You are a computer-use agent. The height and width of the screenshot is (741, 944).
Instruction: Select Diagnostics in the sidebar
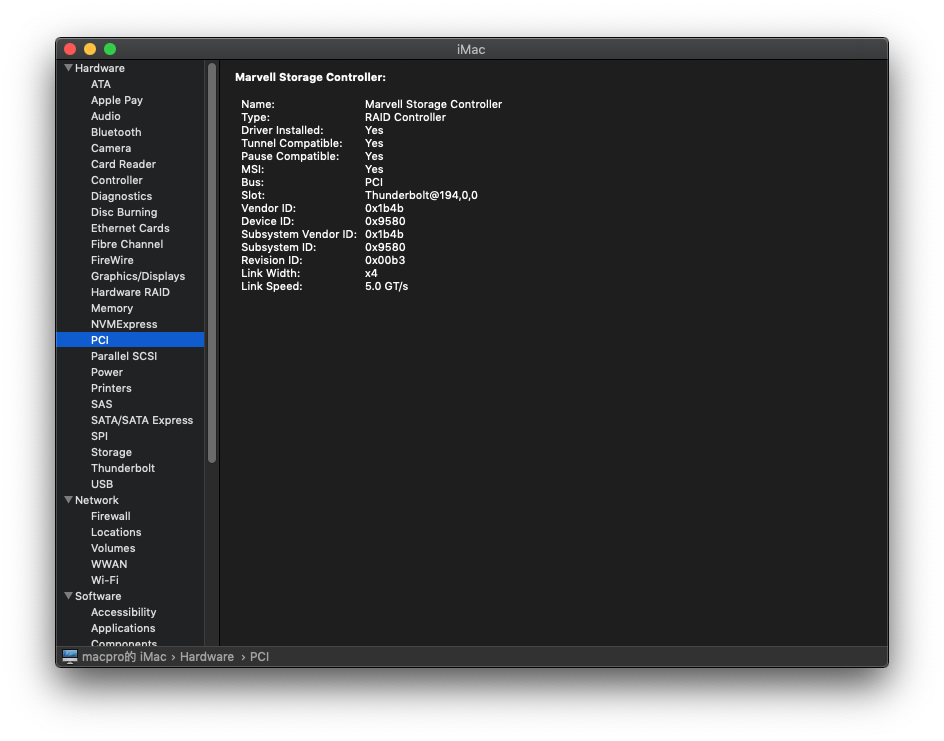click(122, 196)
